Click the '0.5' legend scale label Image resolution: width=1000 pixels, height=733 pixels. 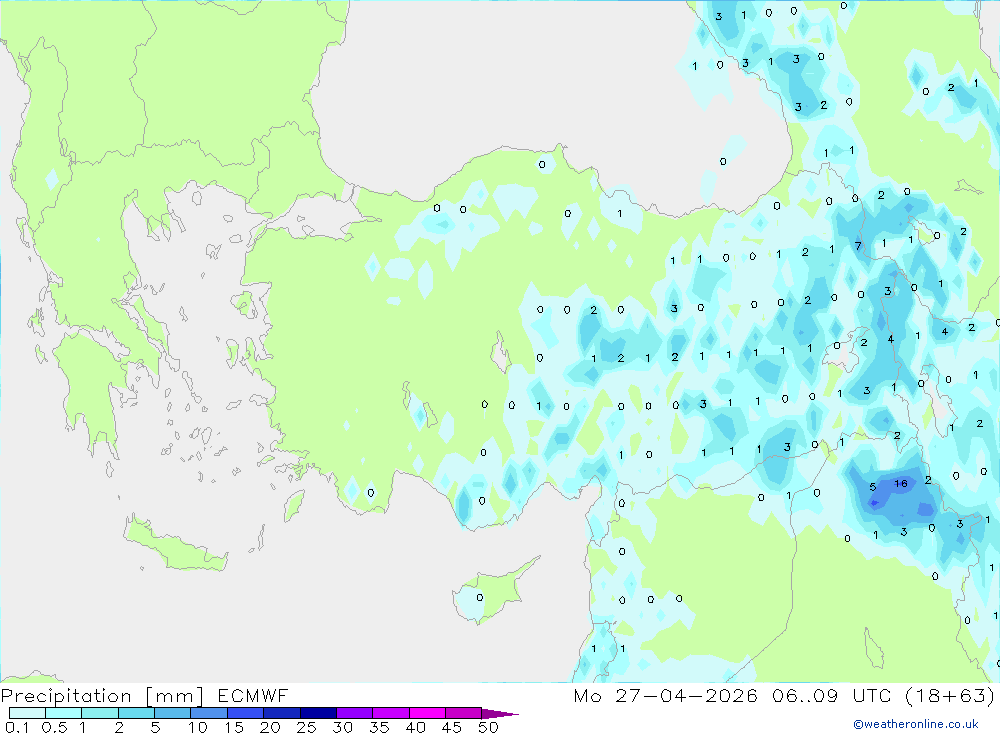tap(54, 727)
